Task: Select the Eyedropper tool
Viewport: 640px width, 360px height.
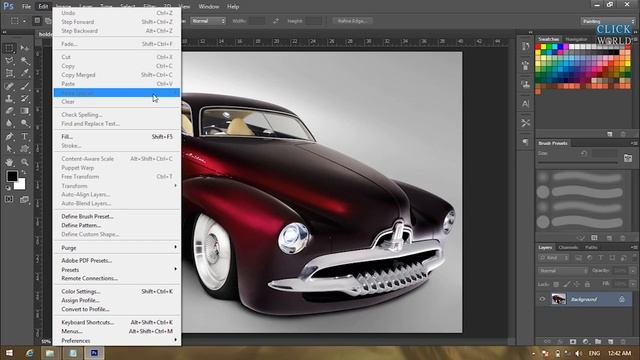Action: pyautogui.click(x=25, y=73)
